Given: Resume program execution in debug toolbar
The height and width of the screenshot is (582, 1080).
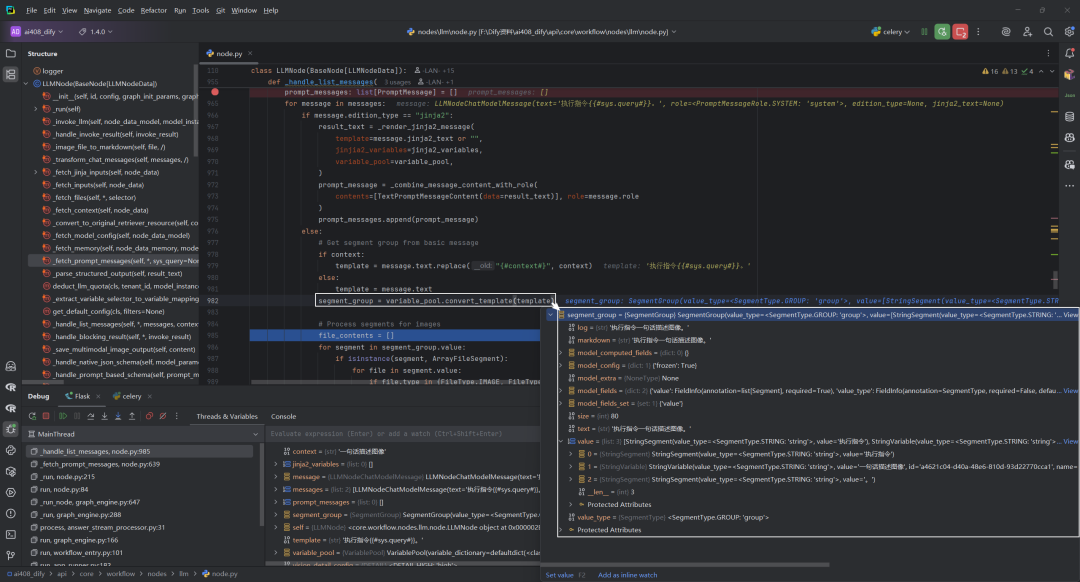Looking at the screenshot, I should 63,416.
